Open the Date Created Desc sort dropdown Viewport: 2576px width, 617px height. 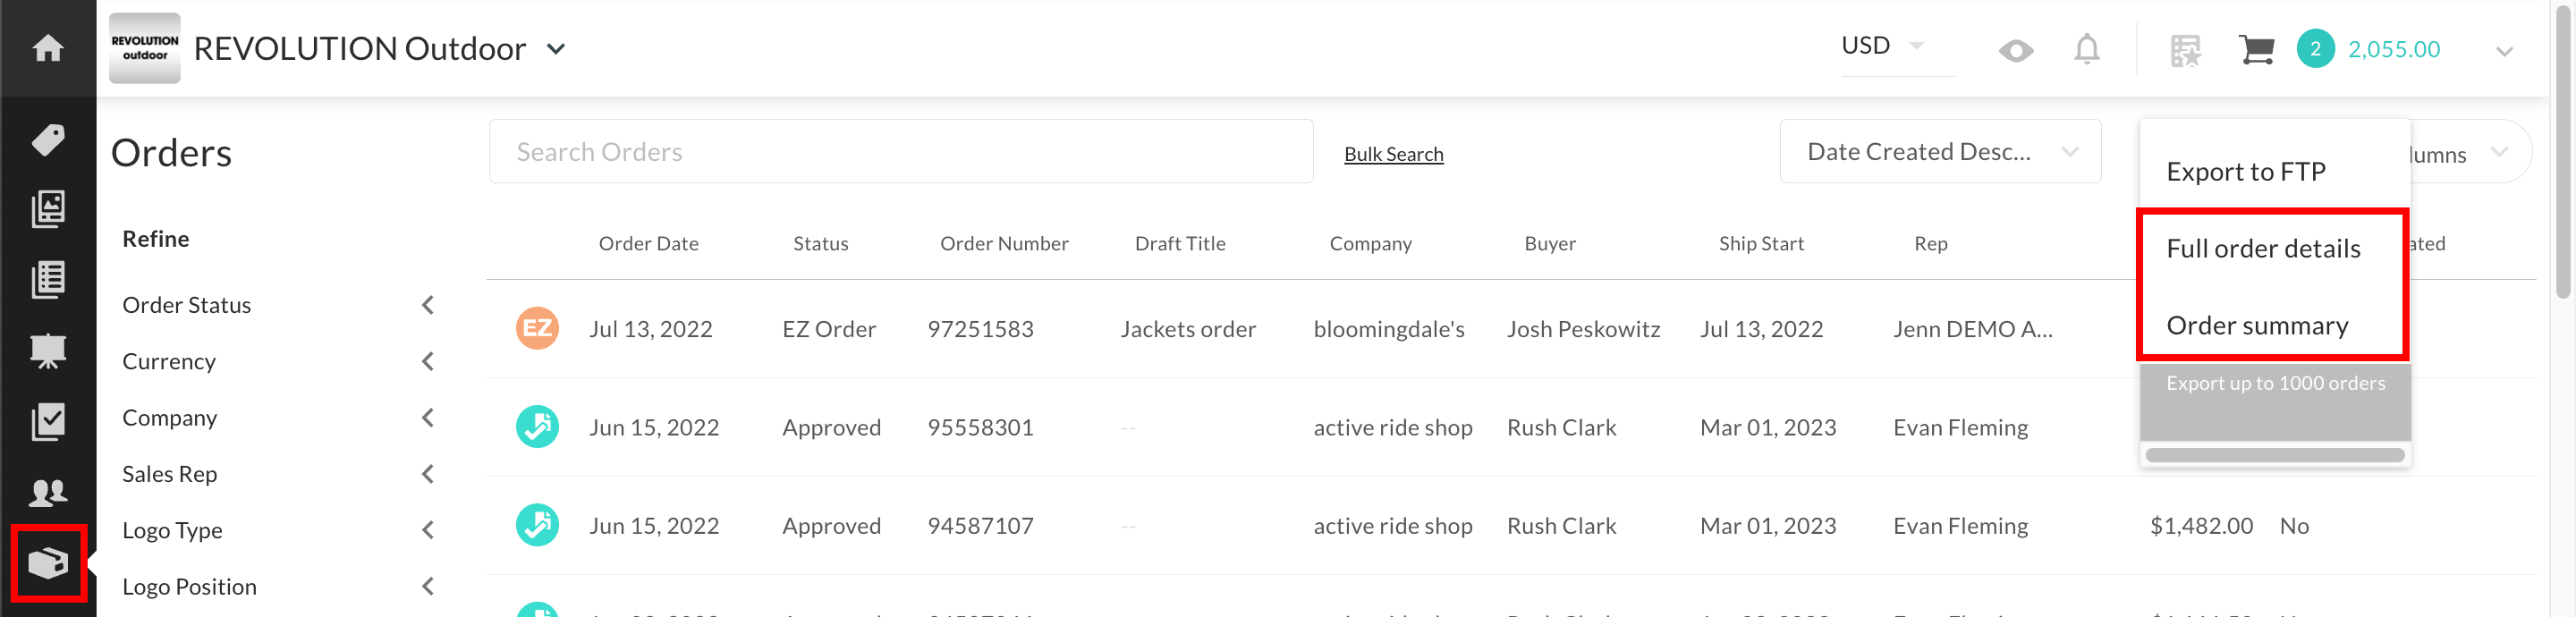(1940, 151)
